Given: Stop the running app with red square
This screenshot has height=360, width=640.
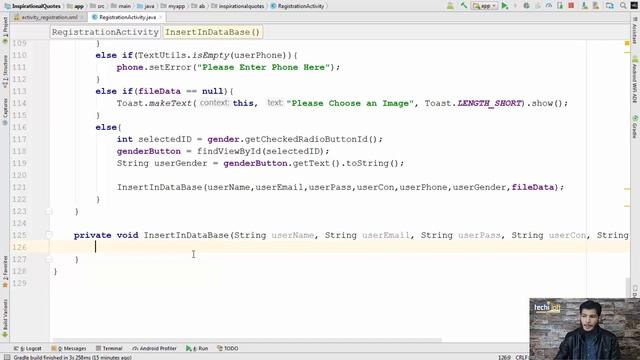Looking at the screenshot, I should click(x=571, y=6).
